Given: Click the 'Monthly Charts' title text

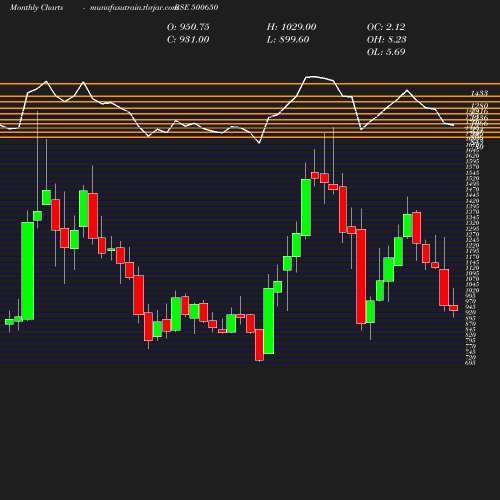Looking at the screenshot, I should click(x=37, y=8).
